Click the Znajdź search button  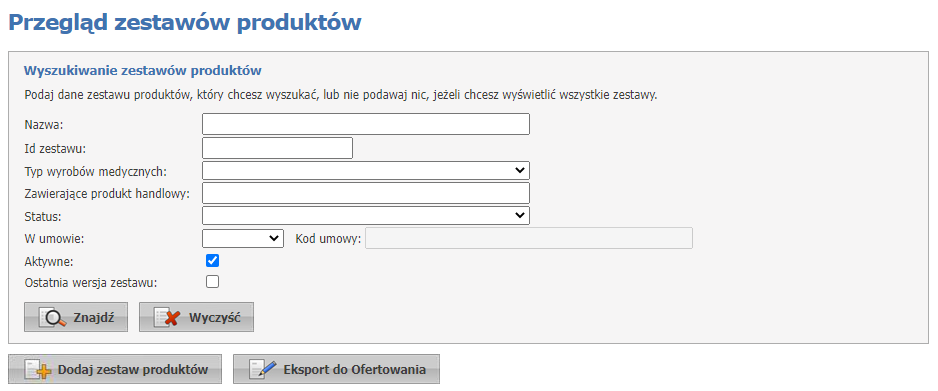click(x=76, y=317)
